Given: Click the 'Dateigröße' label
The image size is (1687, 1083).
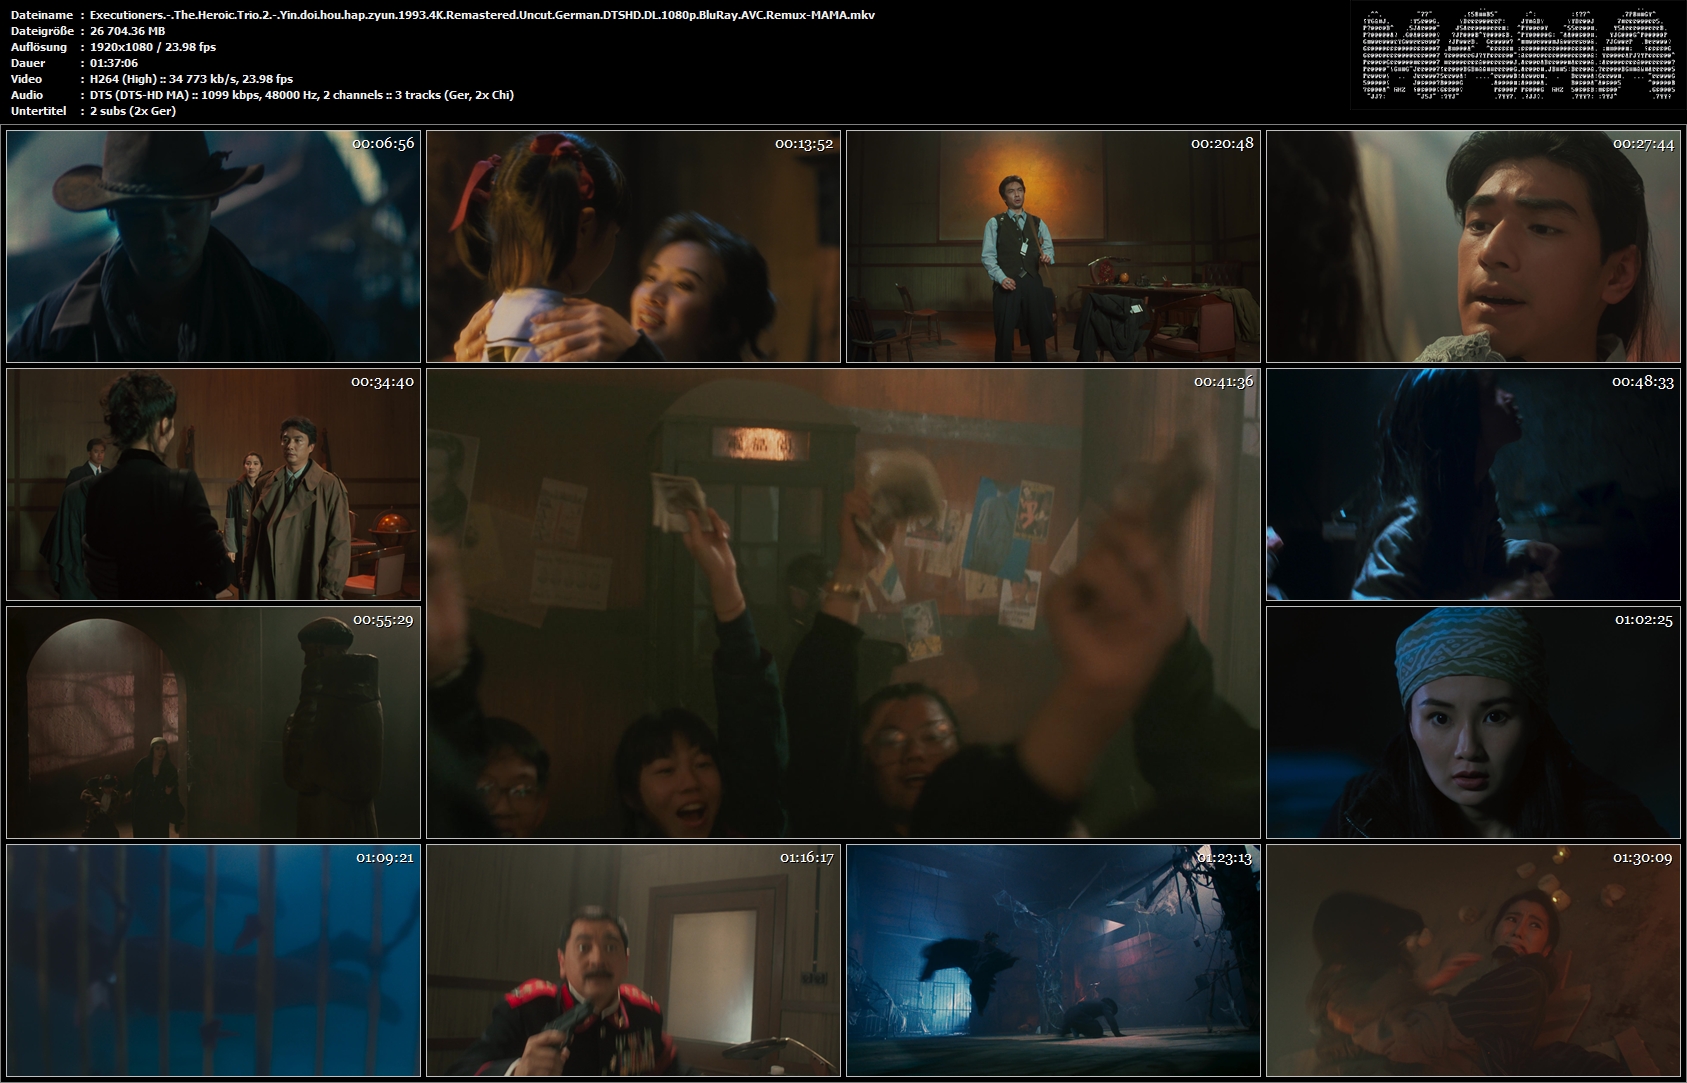Looking at the screenshot, I should [40, 31].
